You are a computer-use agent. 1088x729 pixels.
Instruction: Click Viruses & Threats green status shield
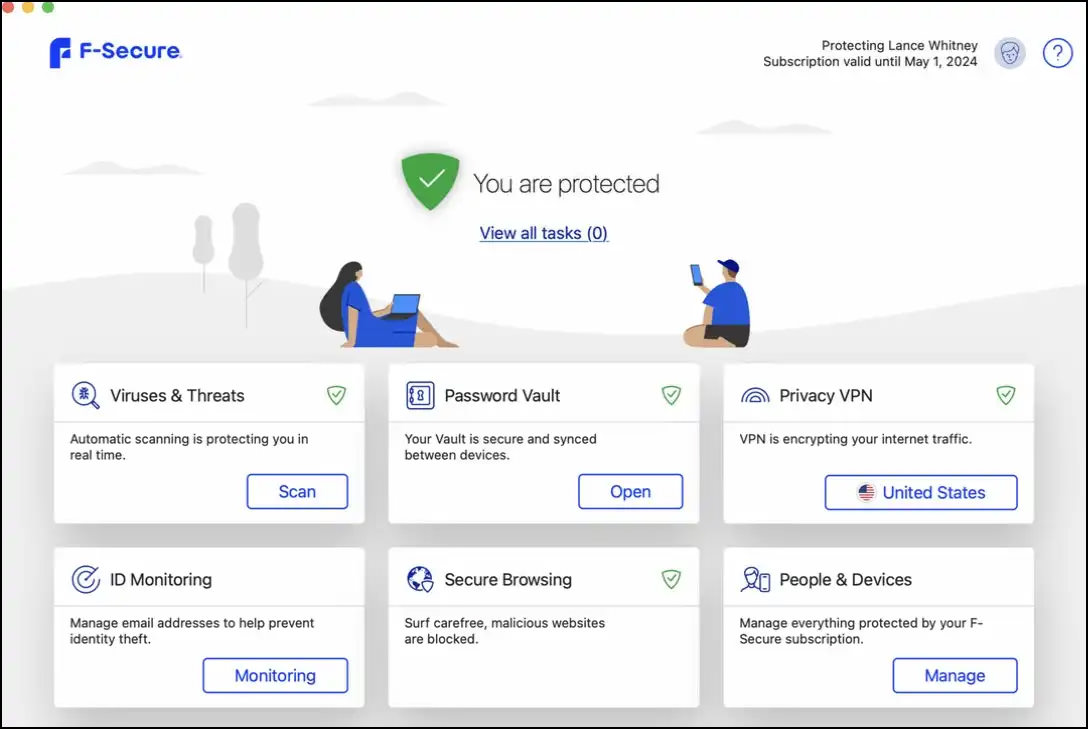[x=337, y=395]
